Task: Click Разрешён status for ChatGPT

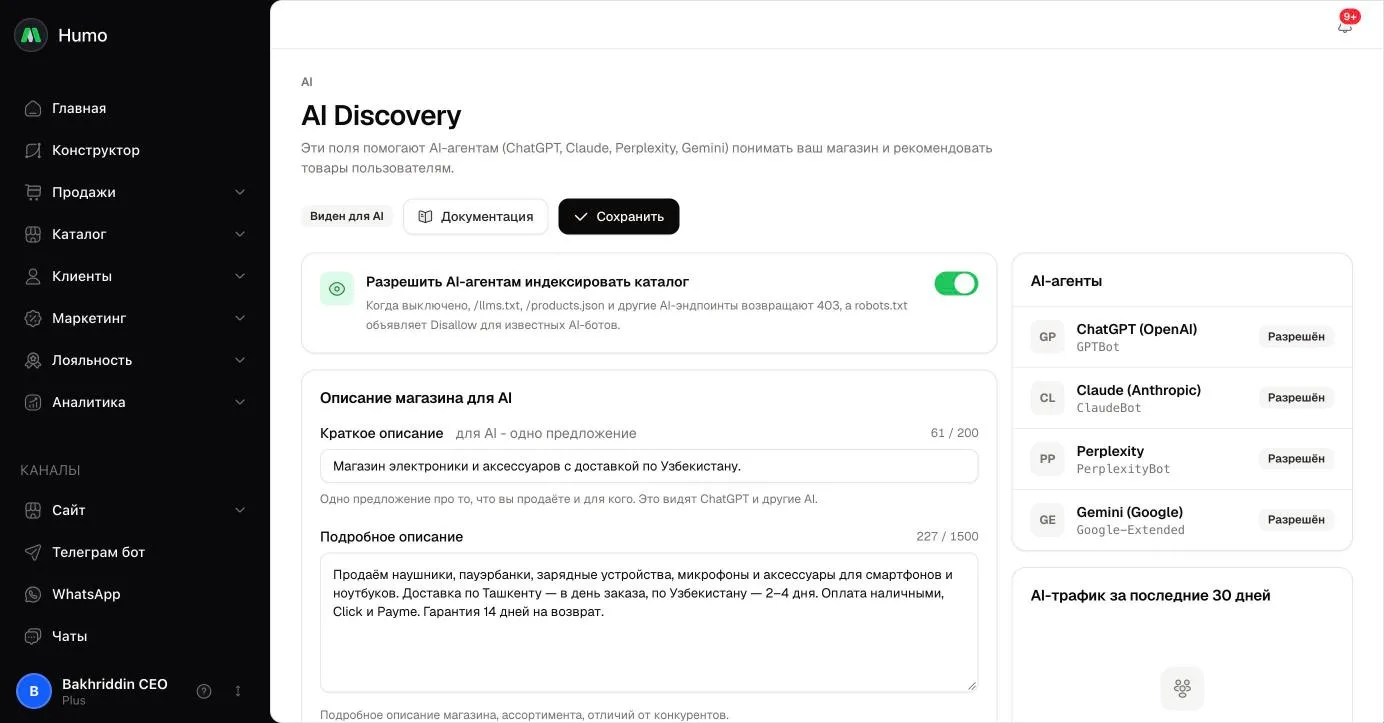Action: click(x=1296, y=337)
